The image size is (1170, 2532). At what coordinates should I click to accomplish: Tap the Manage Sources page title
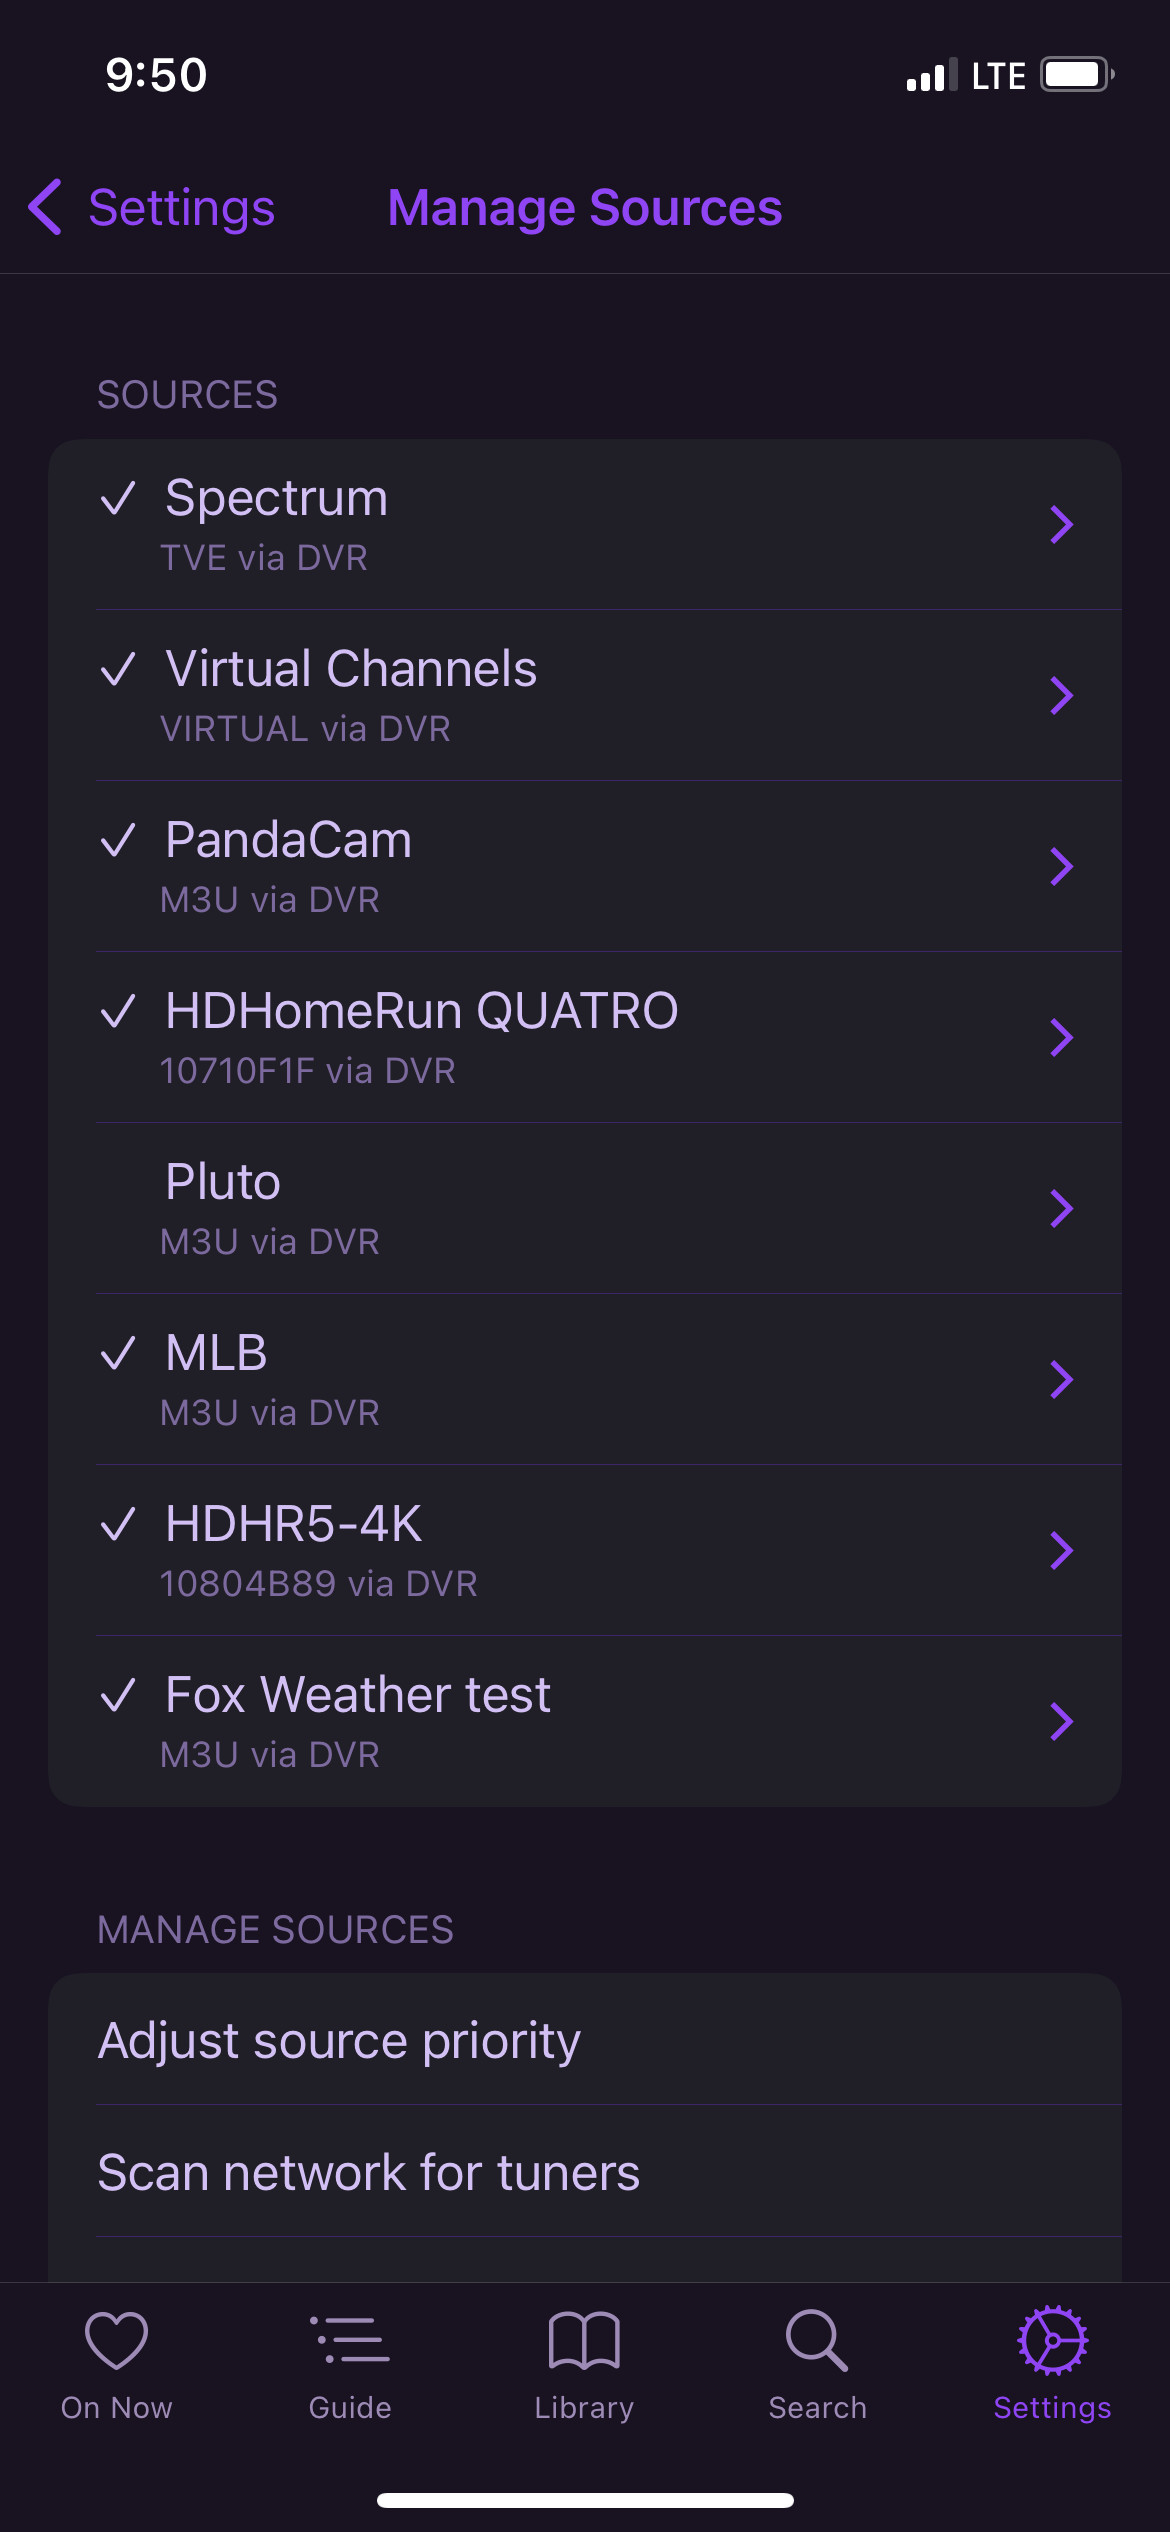pyautogui.click(x=585, y=208)
